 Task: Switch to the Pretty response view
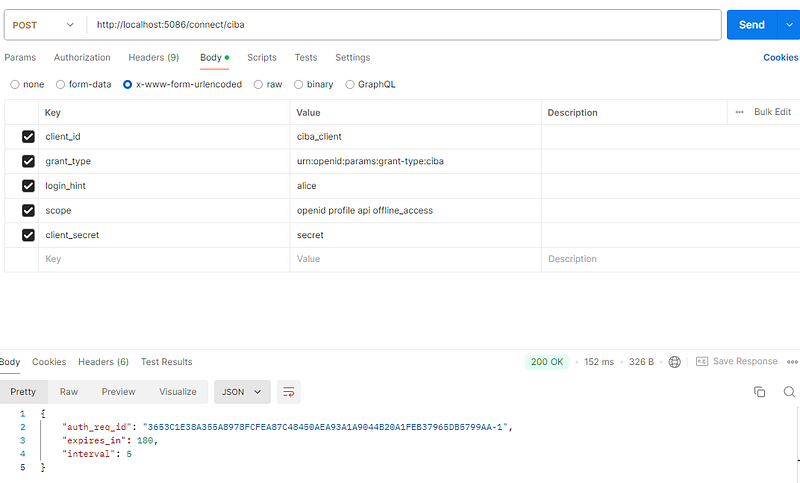tap(23, 392)
